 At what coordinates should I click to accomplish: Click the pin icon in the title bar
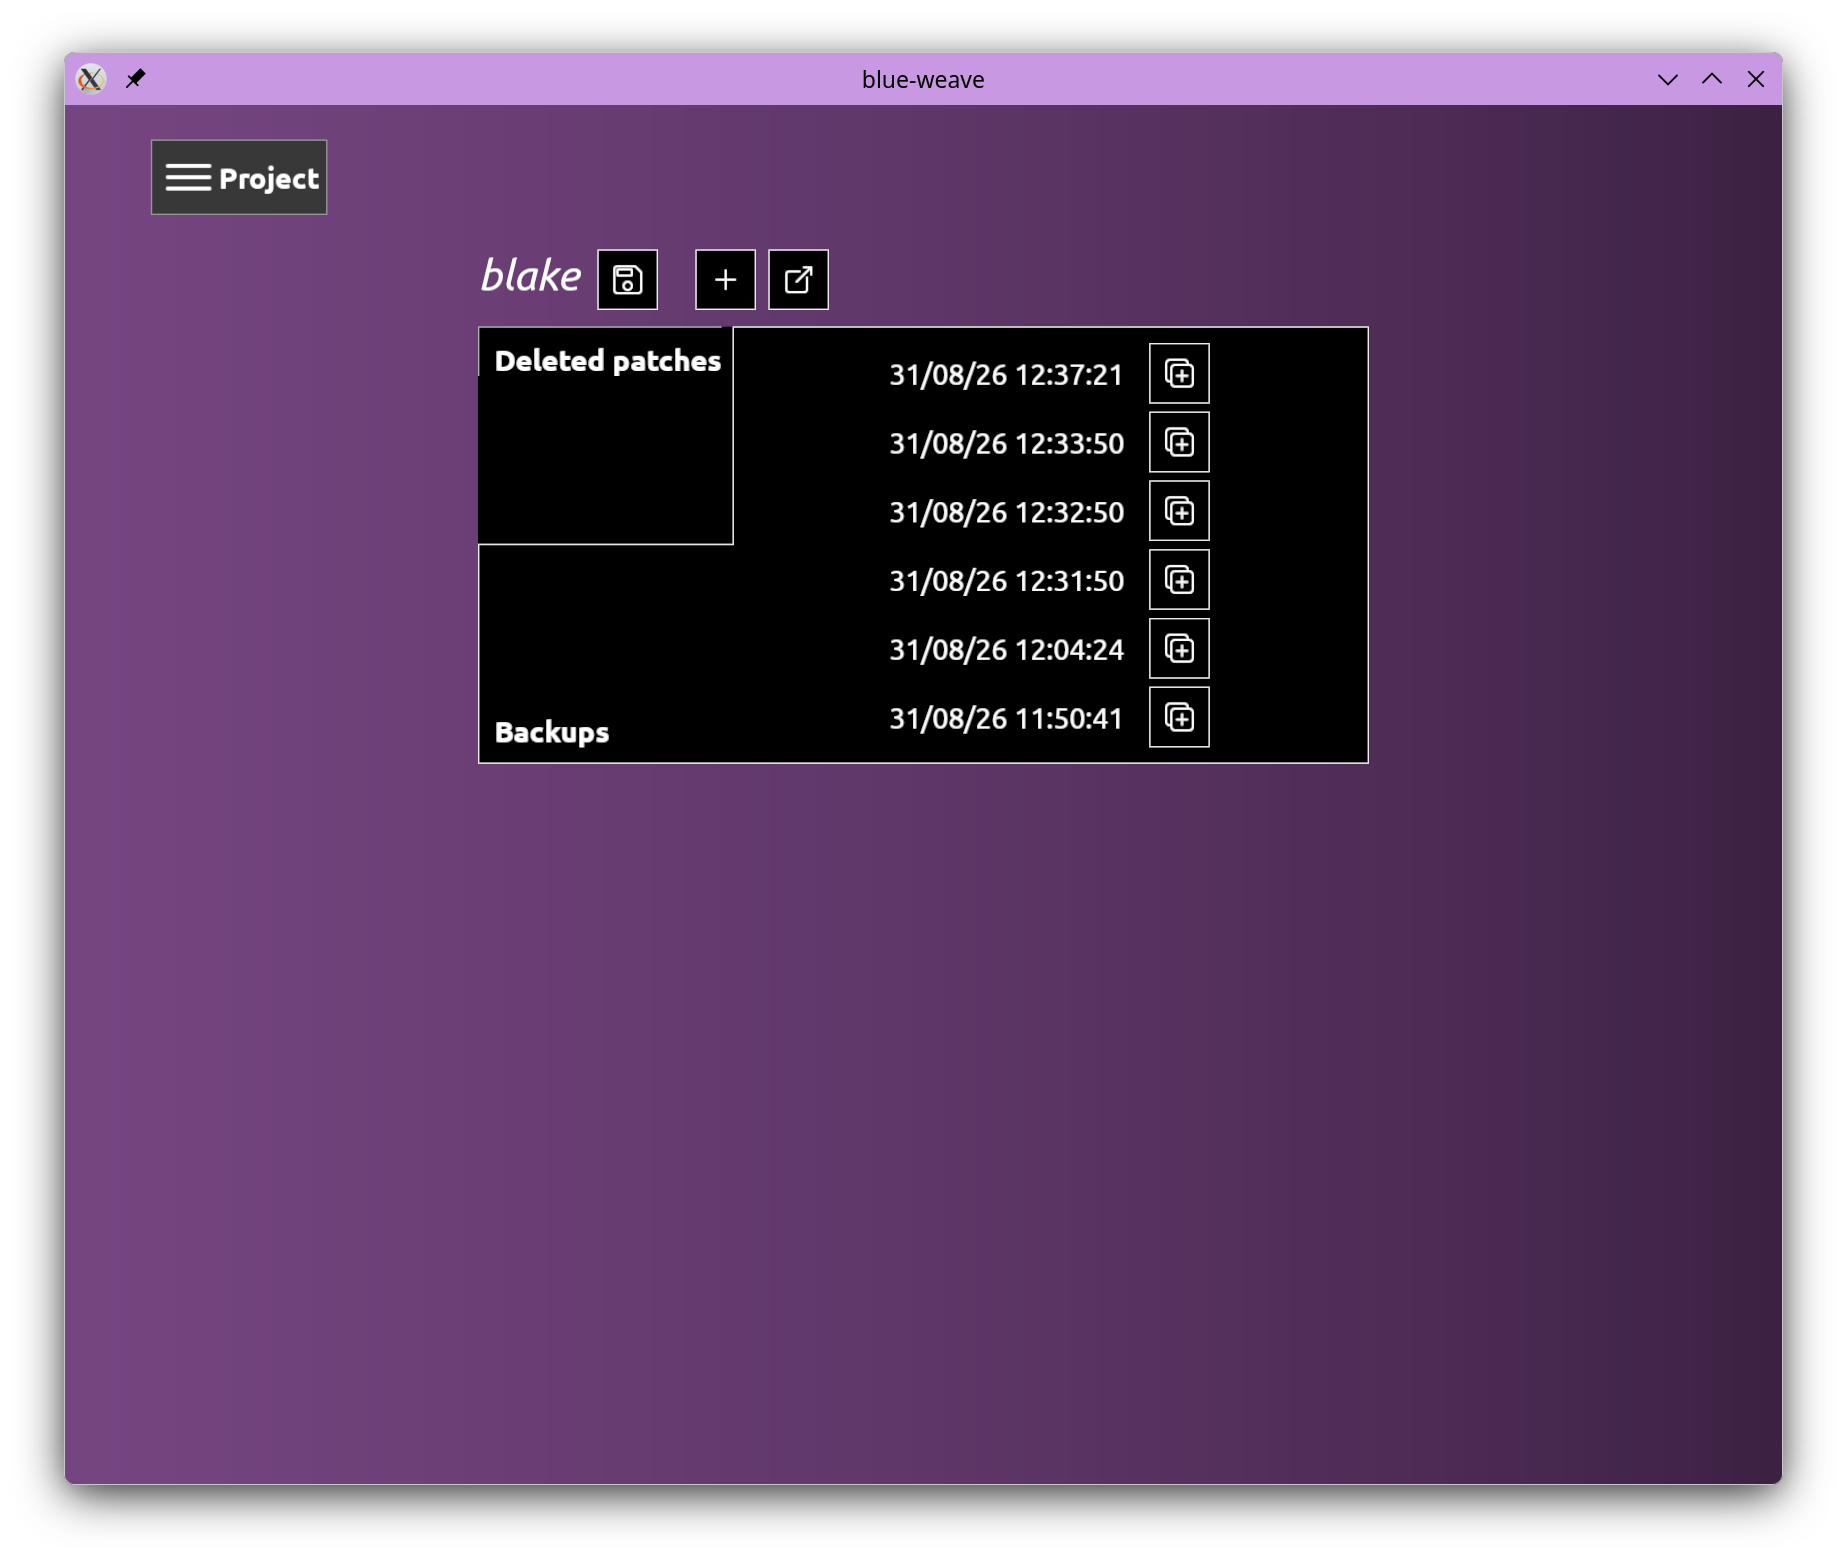(136, 78)
